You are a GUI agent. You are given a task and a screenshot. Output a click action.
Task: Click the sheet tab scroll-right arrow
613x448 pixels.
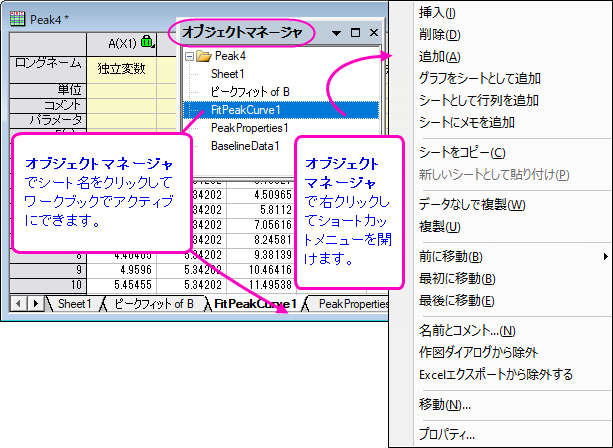[x=36, y=303]
